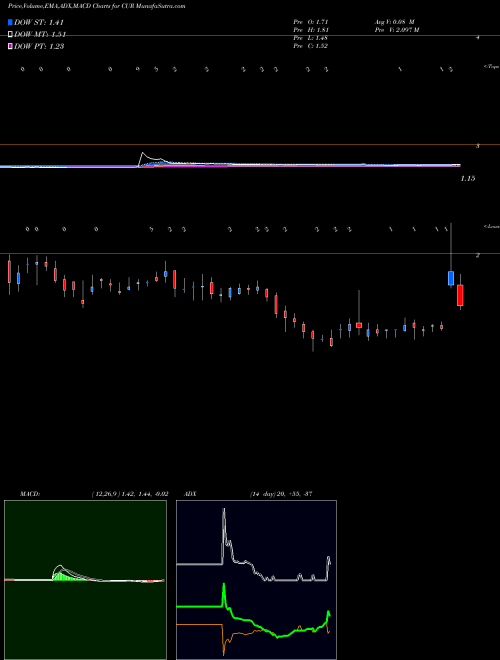
Task: Click the 'Avg V: 0.08 M' value
Action: (395, 21)
